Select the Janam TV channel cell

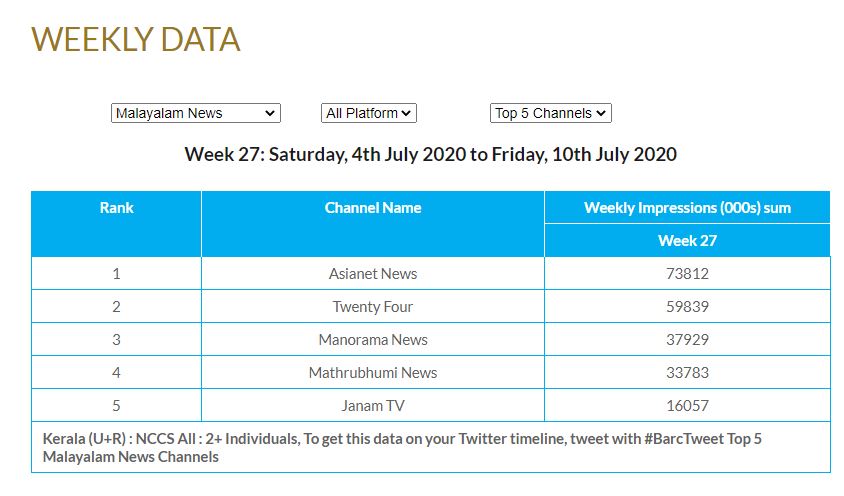(372, 405)
